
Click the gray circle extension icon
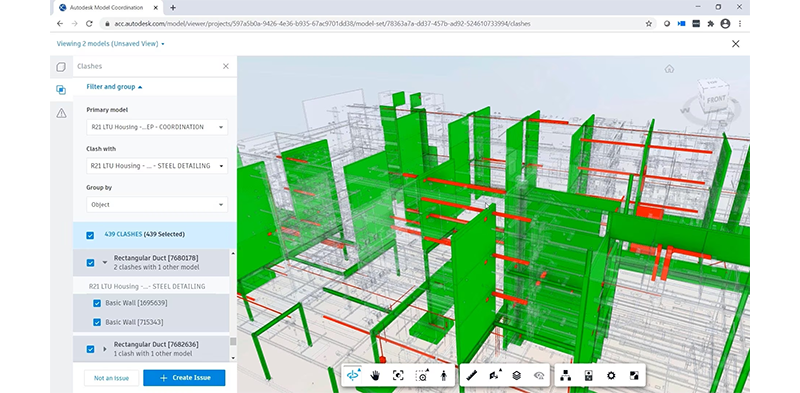click(x=667, y=23)
